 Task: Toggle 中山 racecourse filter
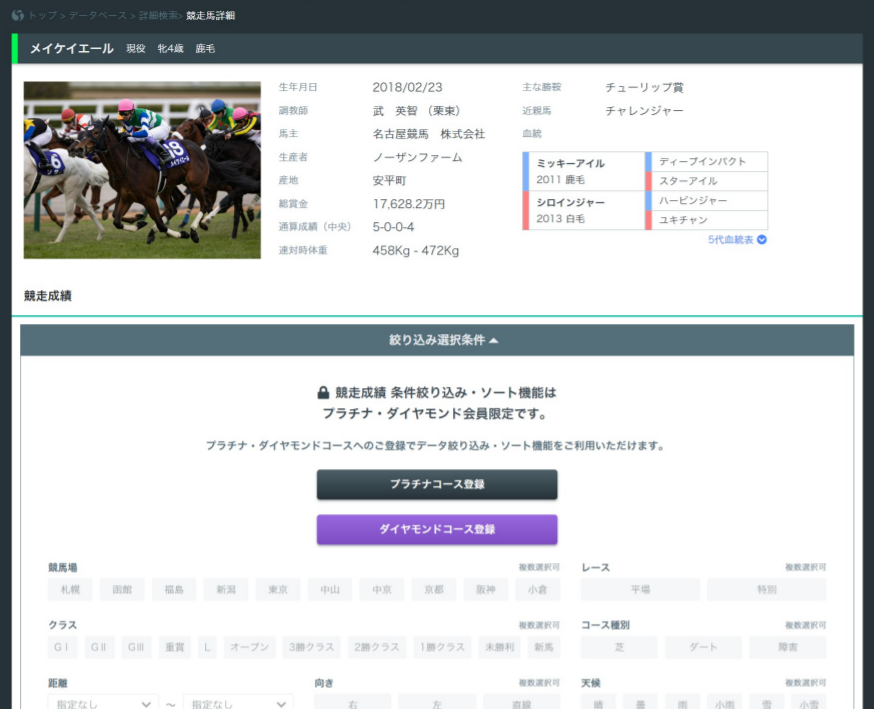(x=330, y=590)
